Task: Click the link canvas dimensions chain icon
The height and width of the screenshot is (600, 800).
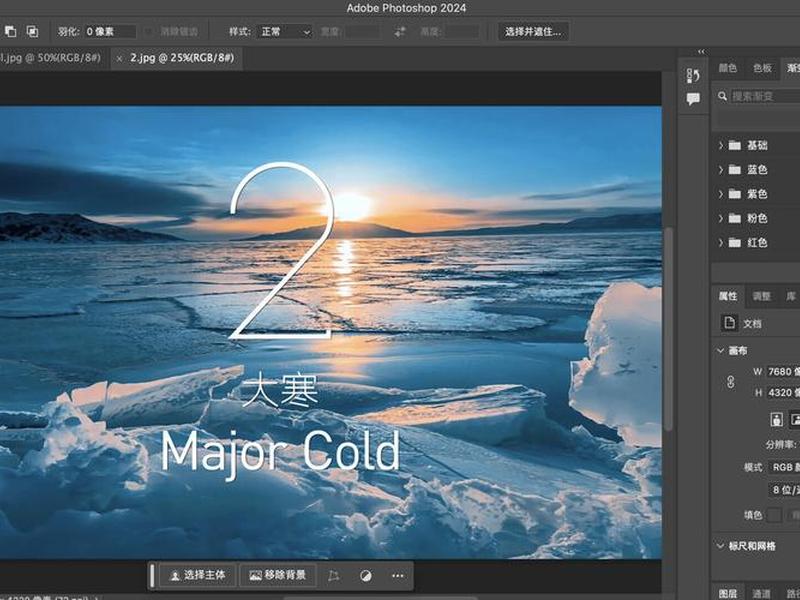Action: click(731, 382)
